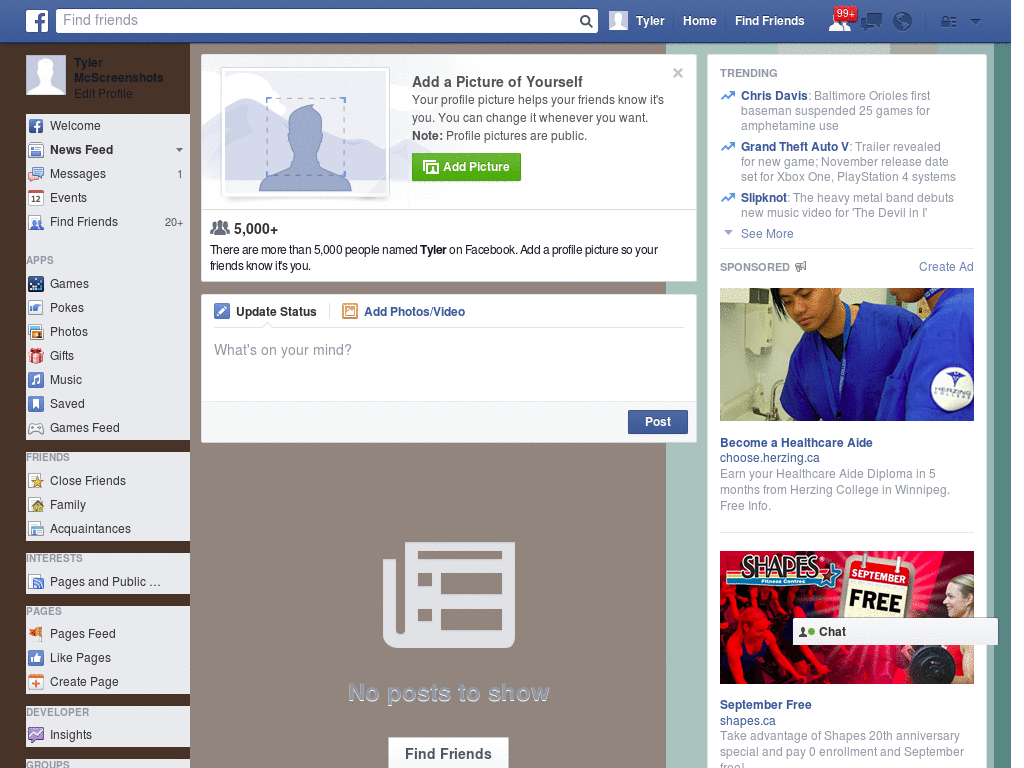This screenshot has width=1024, height=768.
Task: Open the Saved bookmark icon
Action: (x=36, y=404)
